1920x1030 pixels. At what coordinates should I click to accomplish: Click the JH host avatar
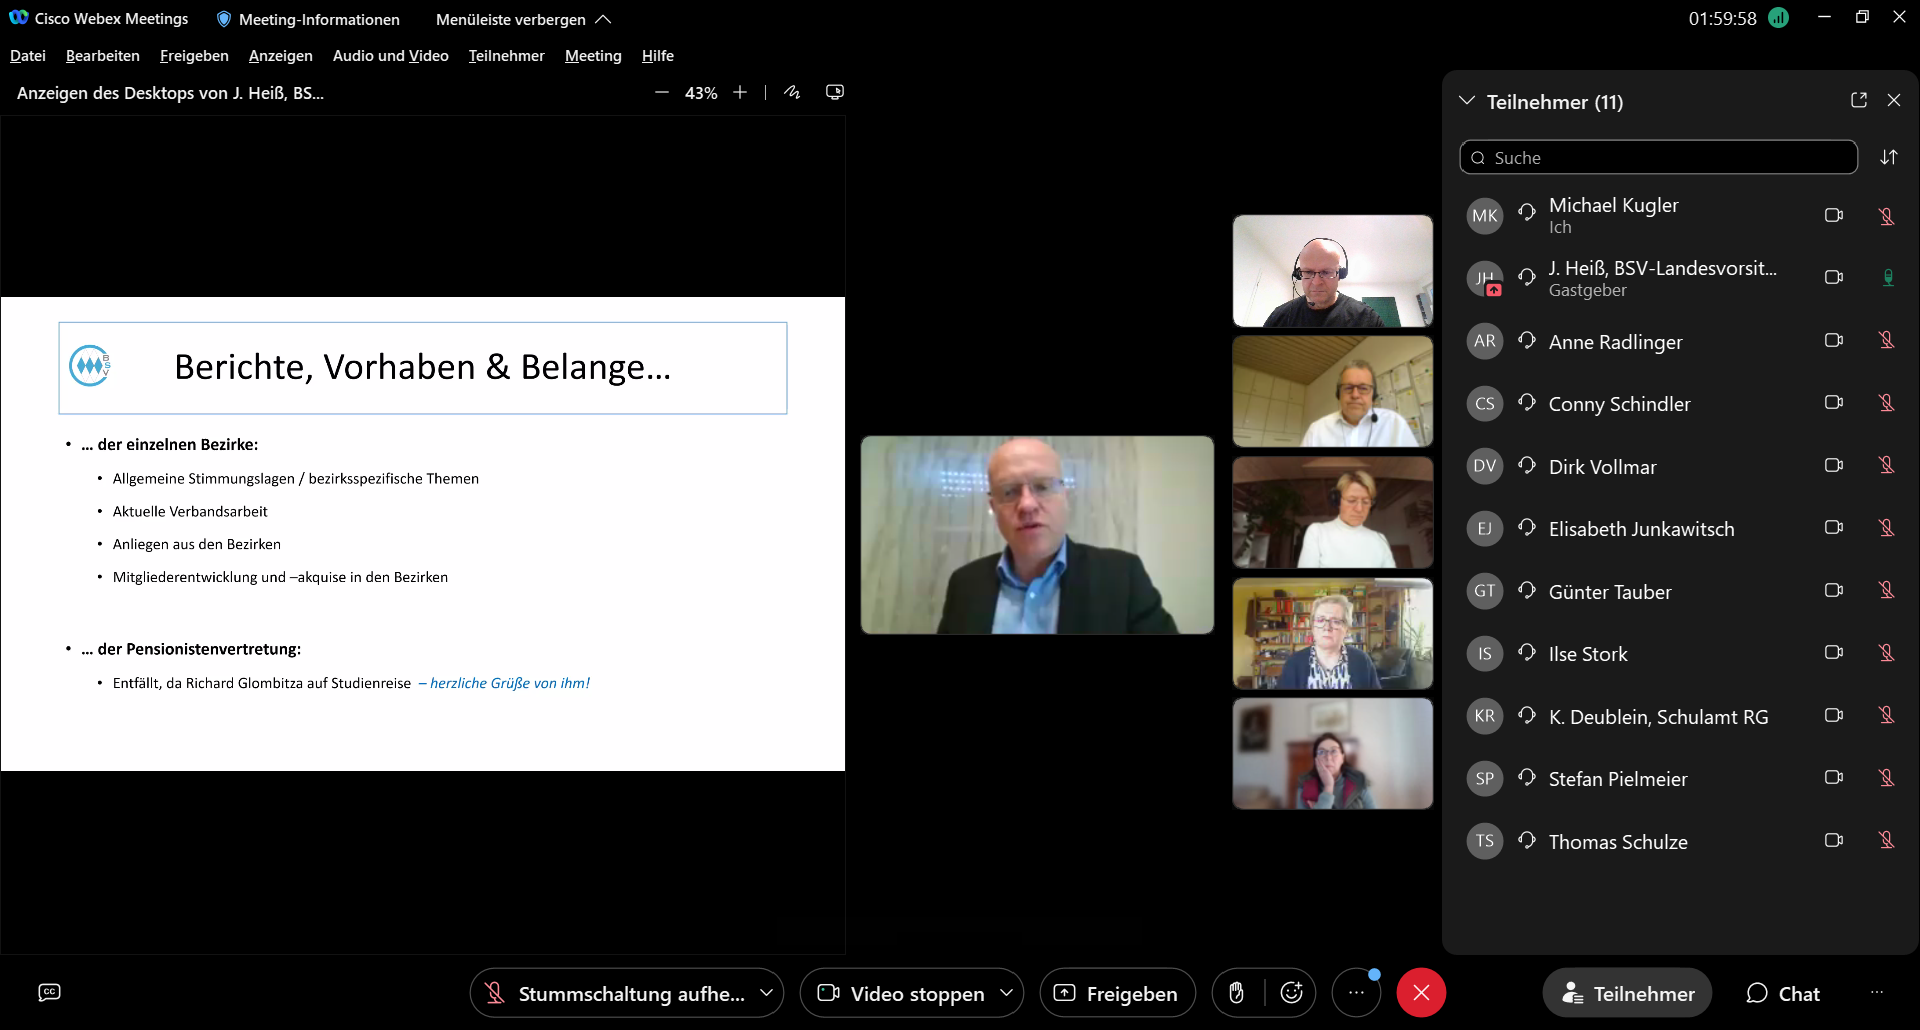tap(1485, 278)
